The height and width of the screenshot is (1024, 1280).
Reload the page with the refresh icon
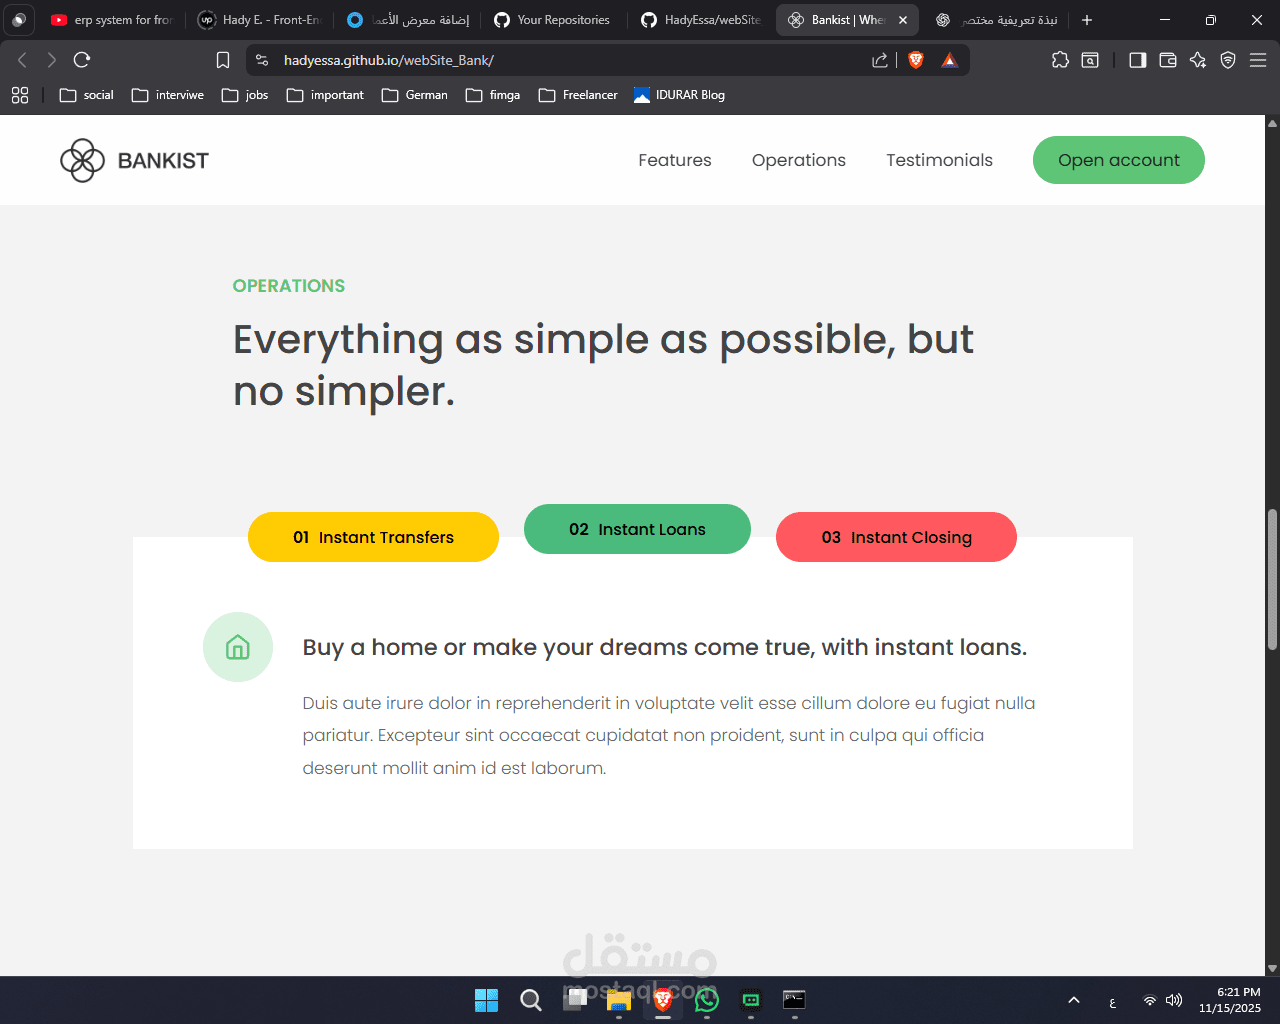pos(82,60)
